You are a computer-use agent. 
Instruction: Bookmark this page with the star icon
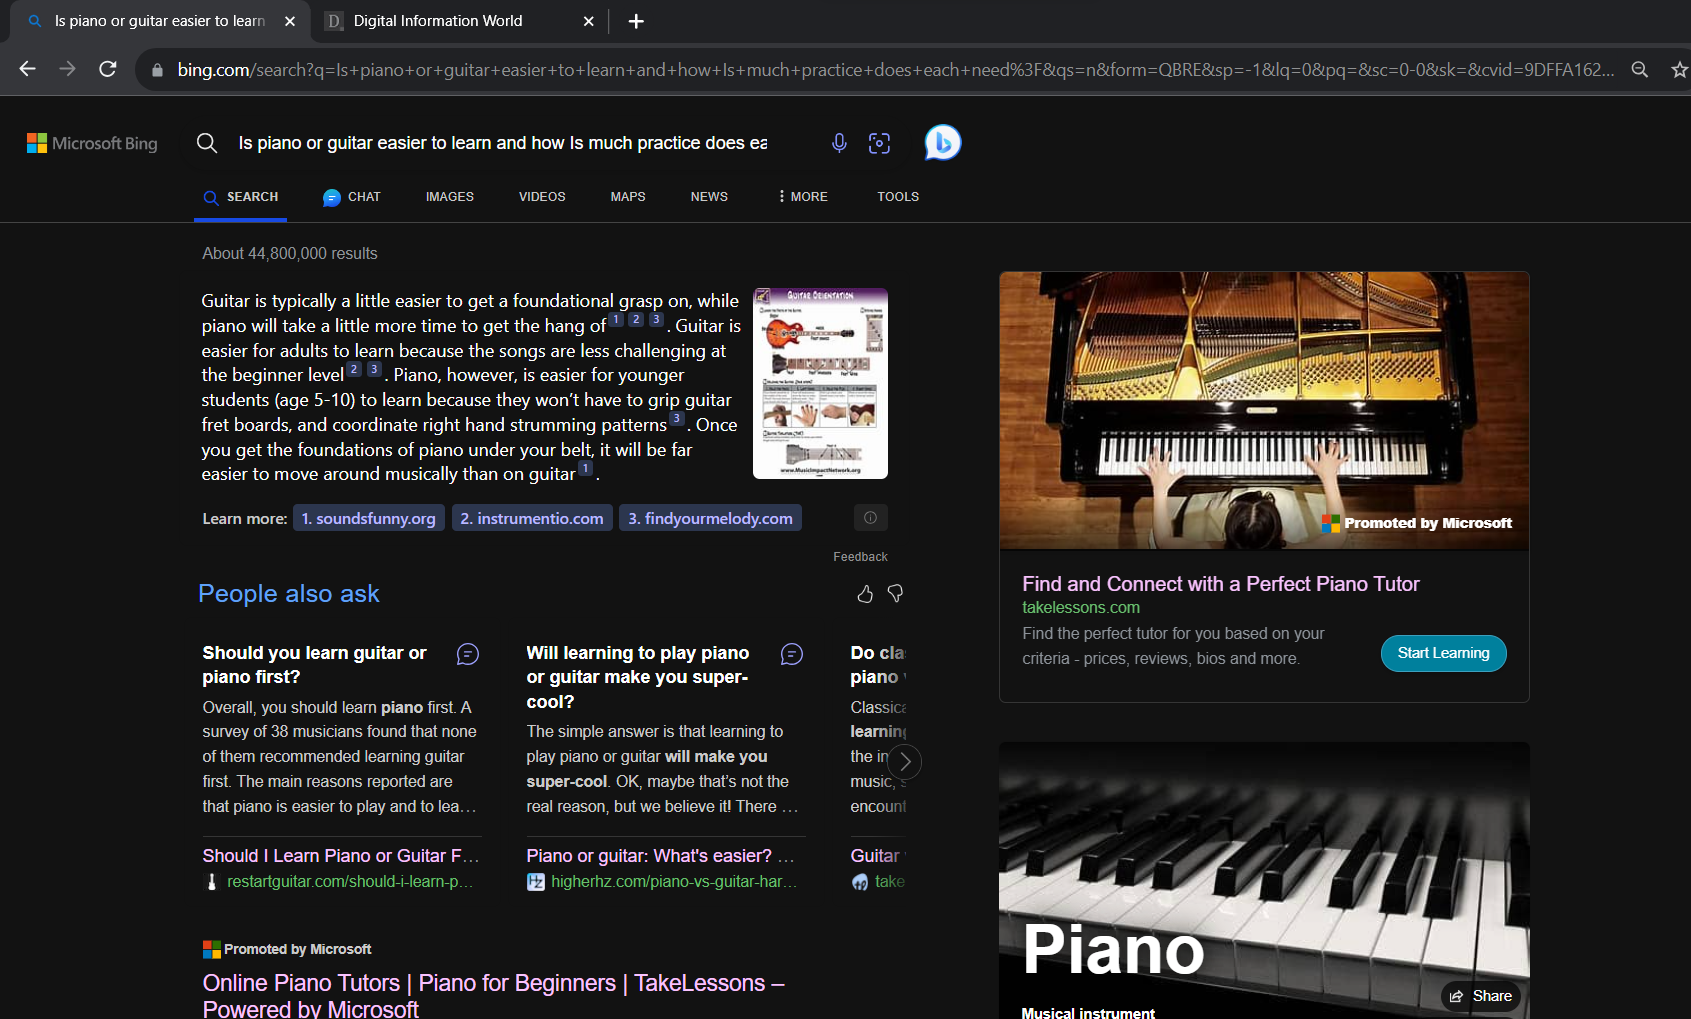point(1680,69)
